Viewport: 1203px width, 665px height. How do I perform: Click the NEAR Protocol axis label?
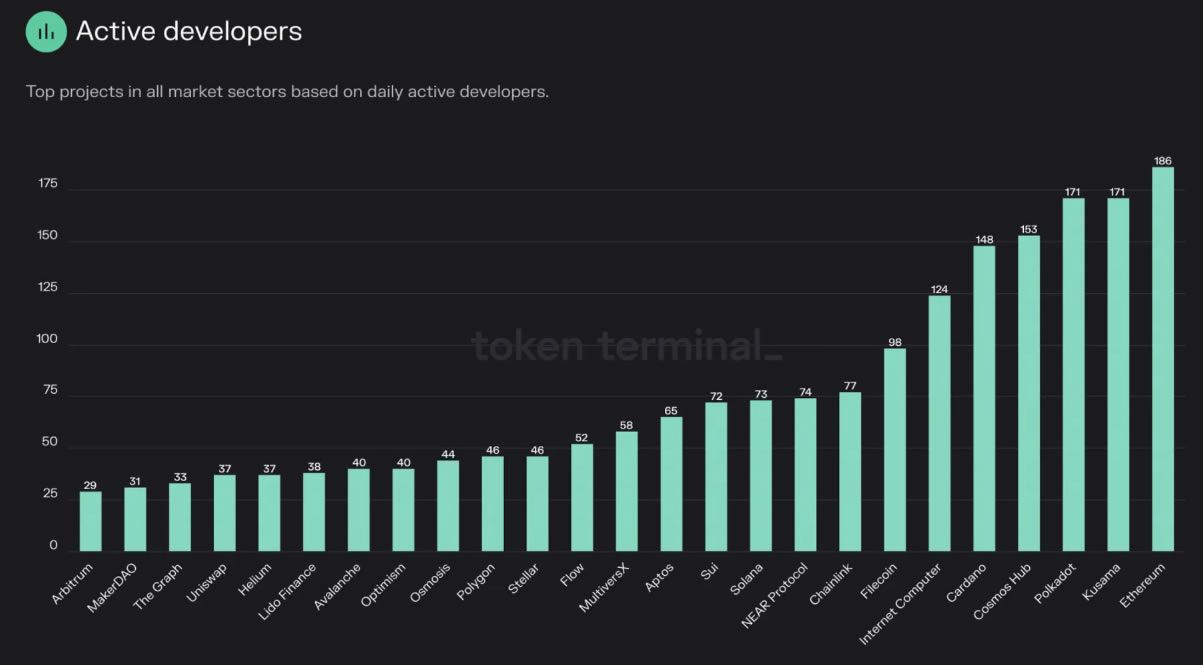tap(775, 594)
